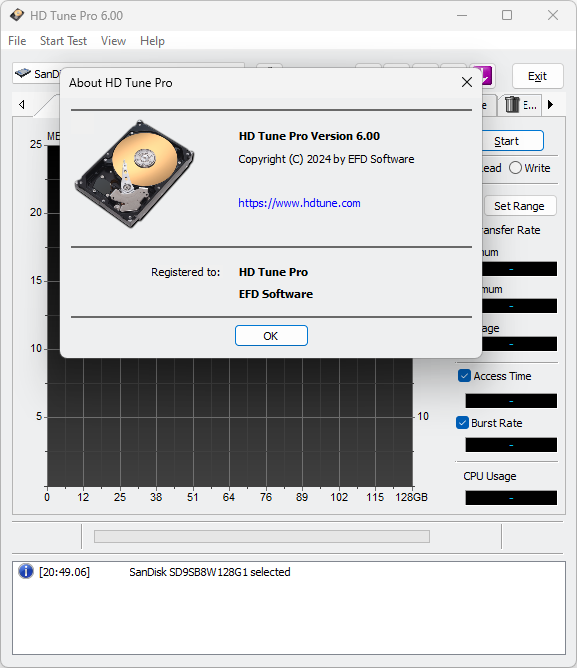Click the Set Range button
The width and height of the screenshot is (577, 668).
(x=520, y=206)
